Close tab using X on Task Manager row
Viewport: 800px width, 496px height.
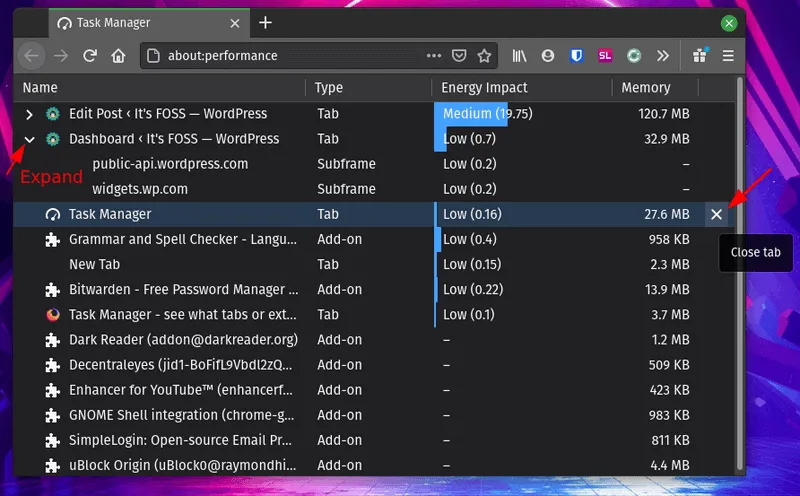coord(716,214)
